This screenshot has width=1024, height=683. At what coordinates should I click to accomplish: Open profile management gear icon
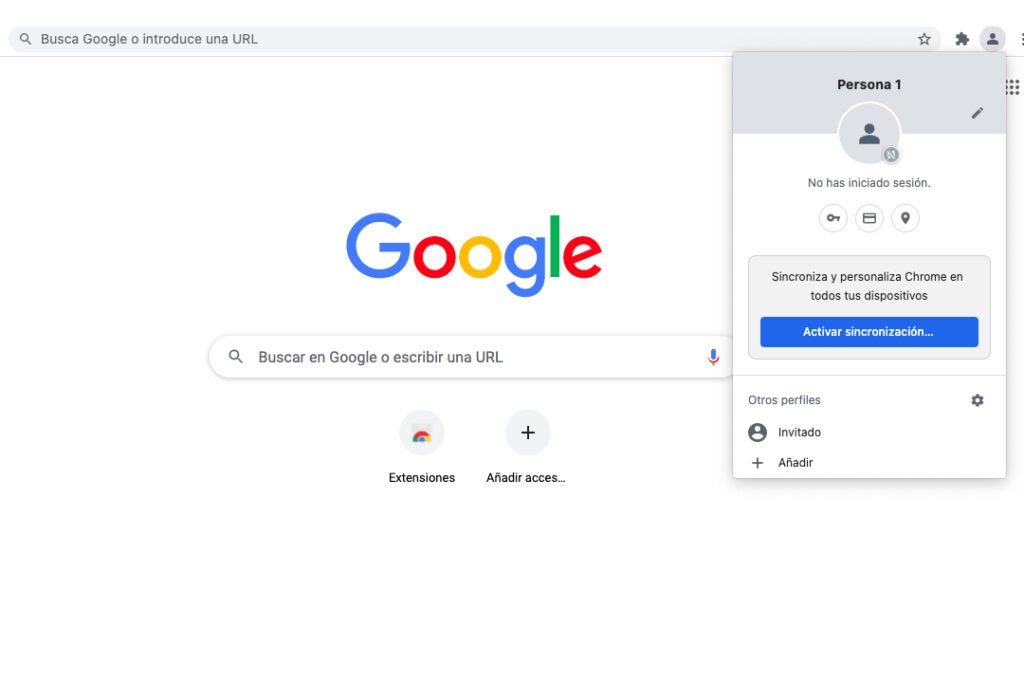pos(977,400)
